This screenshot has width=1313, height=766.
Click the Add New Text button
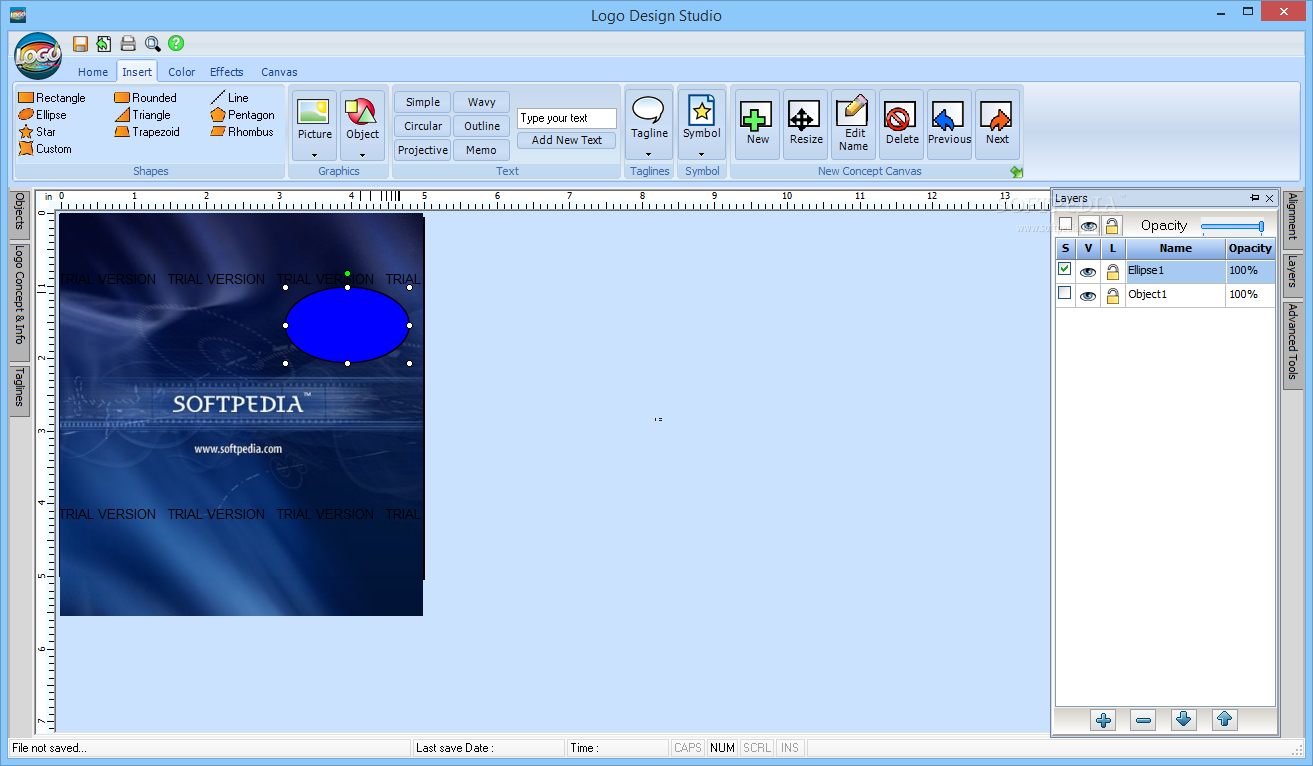567,140
